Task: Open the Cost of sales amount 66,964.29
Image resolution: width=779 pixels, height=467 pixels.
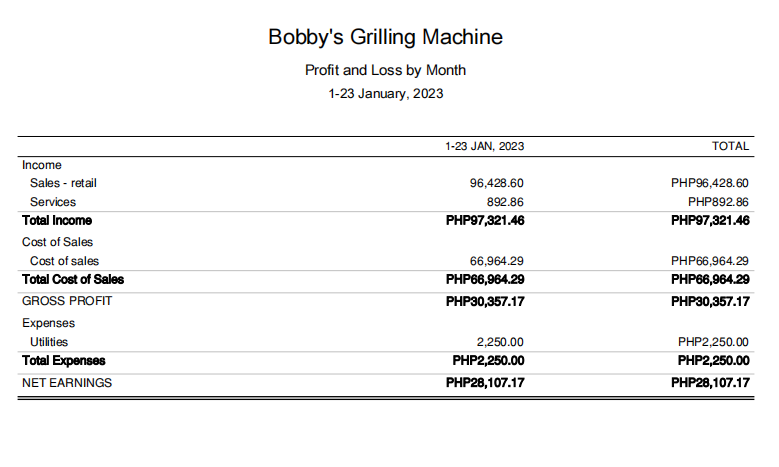Action: point(490,261)
